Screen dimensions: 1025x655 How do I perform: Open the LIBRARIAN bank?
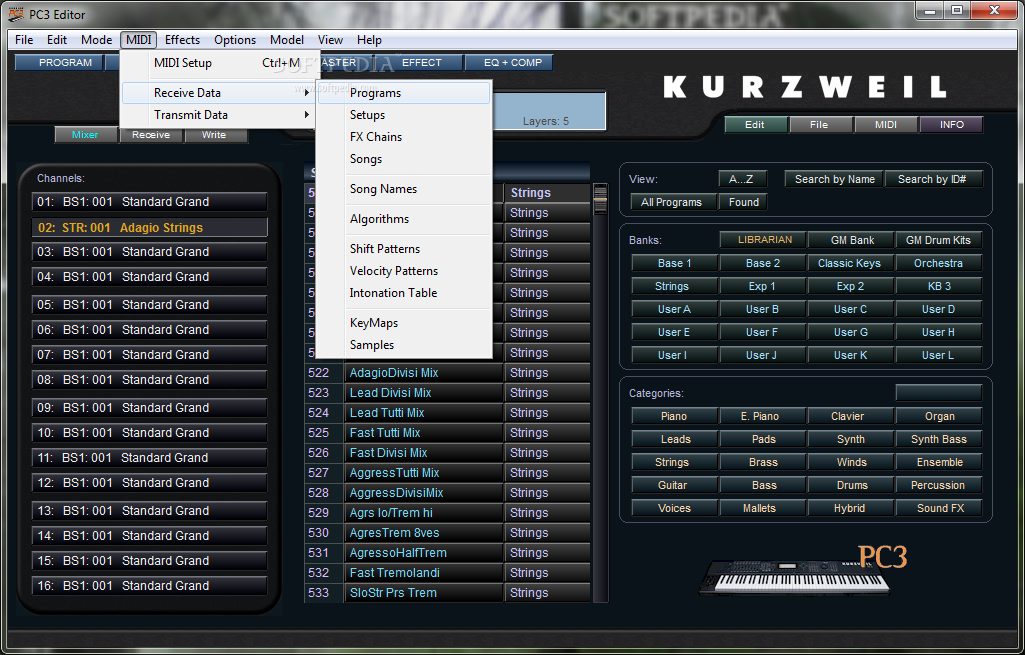(x=764, y=240)
